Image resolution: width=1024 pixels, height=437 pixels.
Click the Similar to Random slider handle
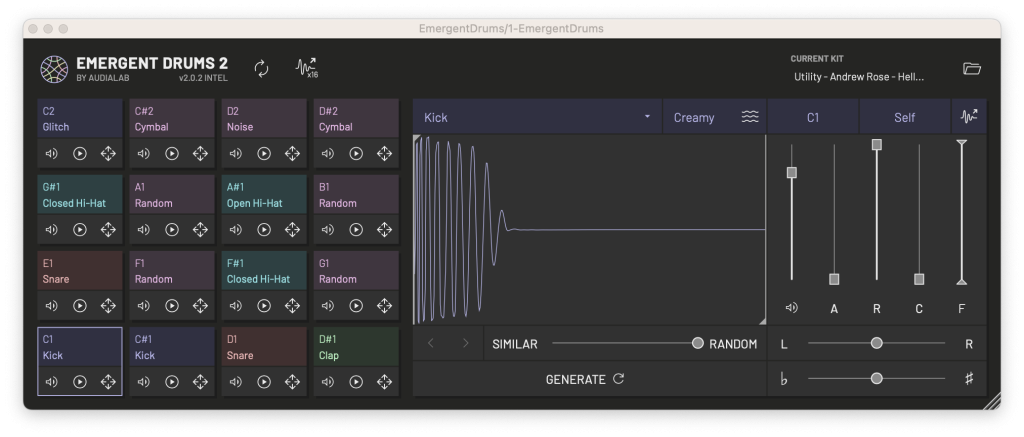697,344
